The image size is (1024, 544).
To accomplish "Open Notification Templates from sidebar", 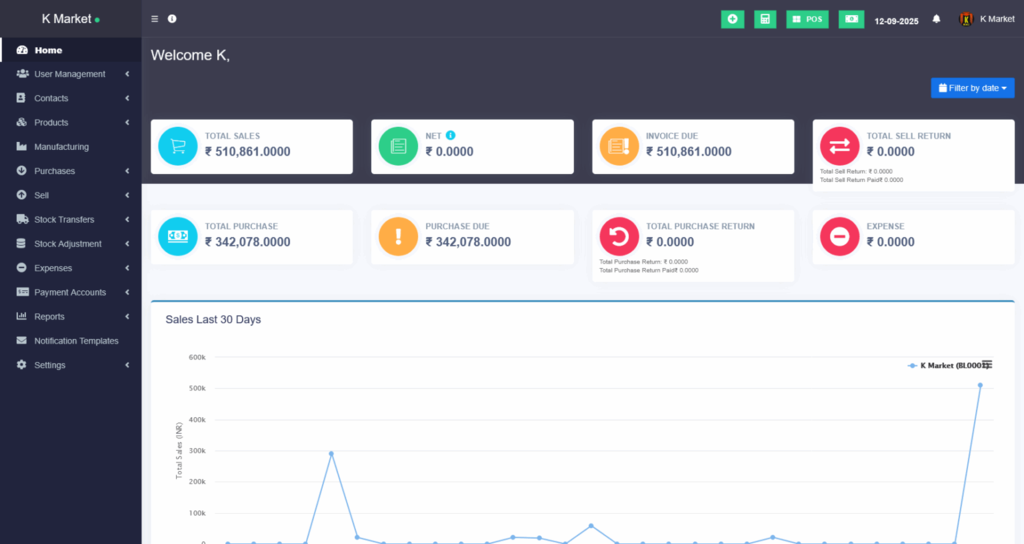I will [x=76, y=341].
